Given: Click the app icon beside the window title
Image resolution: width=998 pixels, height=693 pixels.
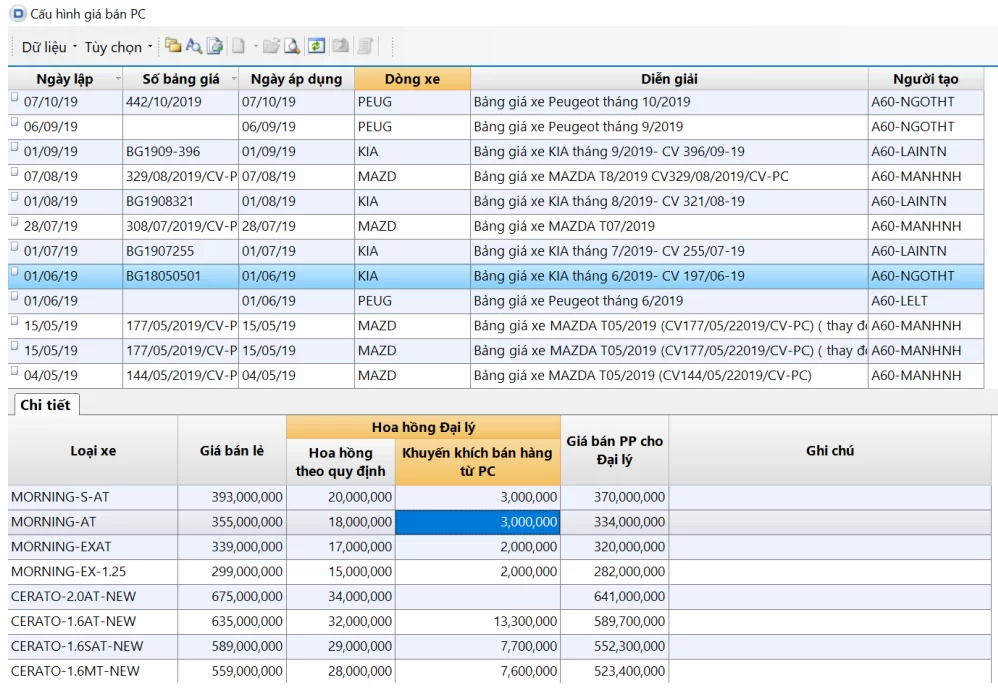Looking at the screenshot, I should pyautogui.click(x=17, y=13).
